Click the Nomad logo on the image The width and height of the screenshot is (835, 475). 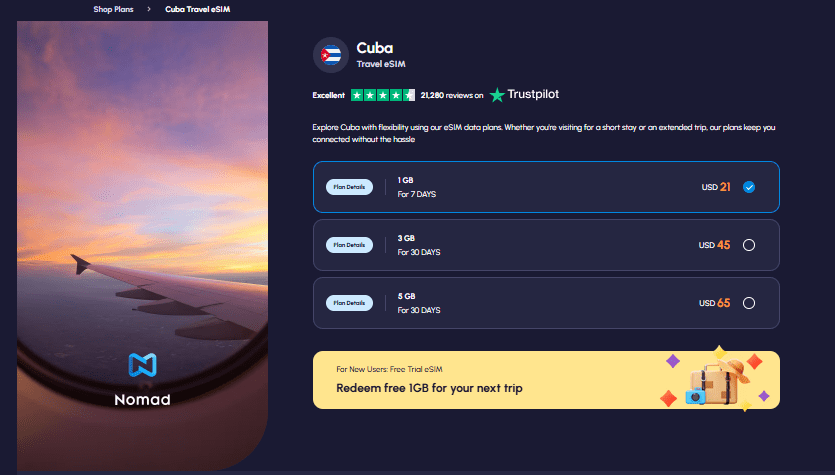140,379
